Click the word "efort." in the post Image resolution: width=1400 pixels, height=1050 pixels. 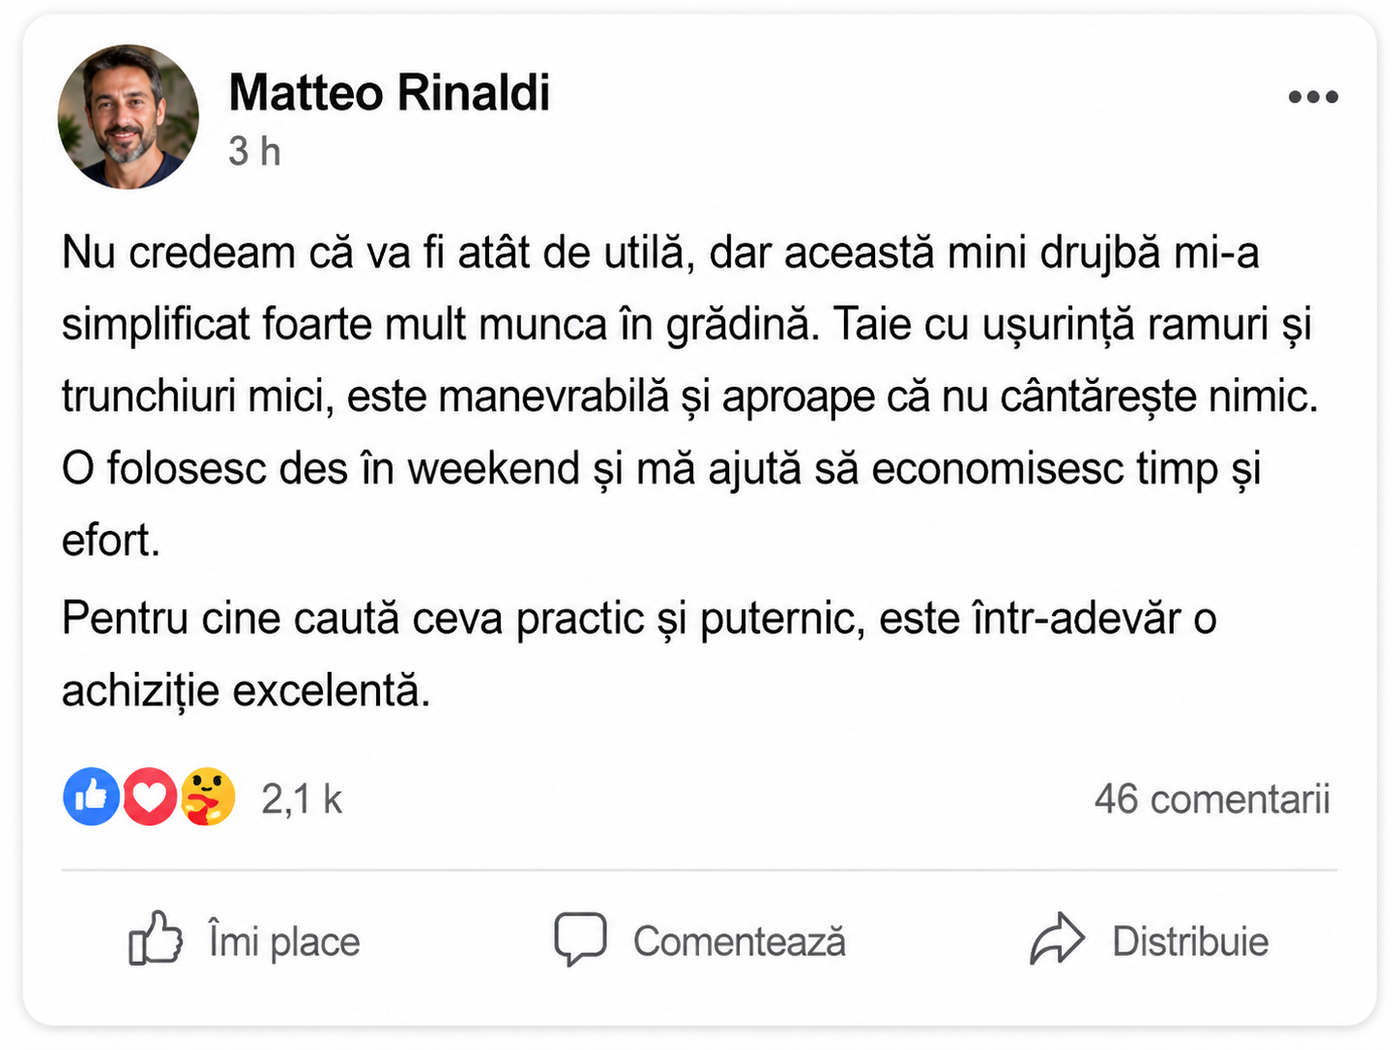[111, 540]
